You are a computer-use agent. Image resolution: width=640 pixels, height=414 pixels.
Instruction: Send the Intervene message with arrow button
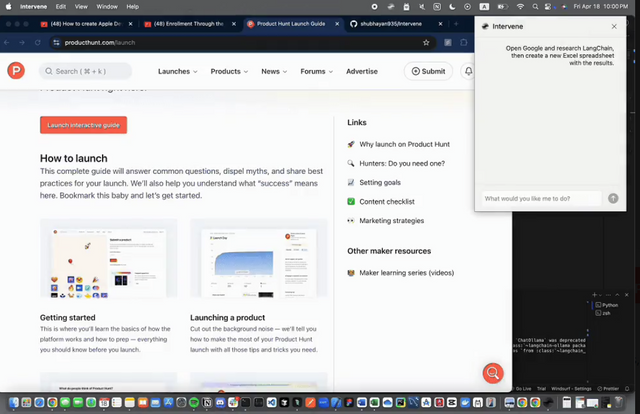tap(613, 198)
